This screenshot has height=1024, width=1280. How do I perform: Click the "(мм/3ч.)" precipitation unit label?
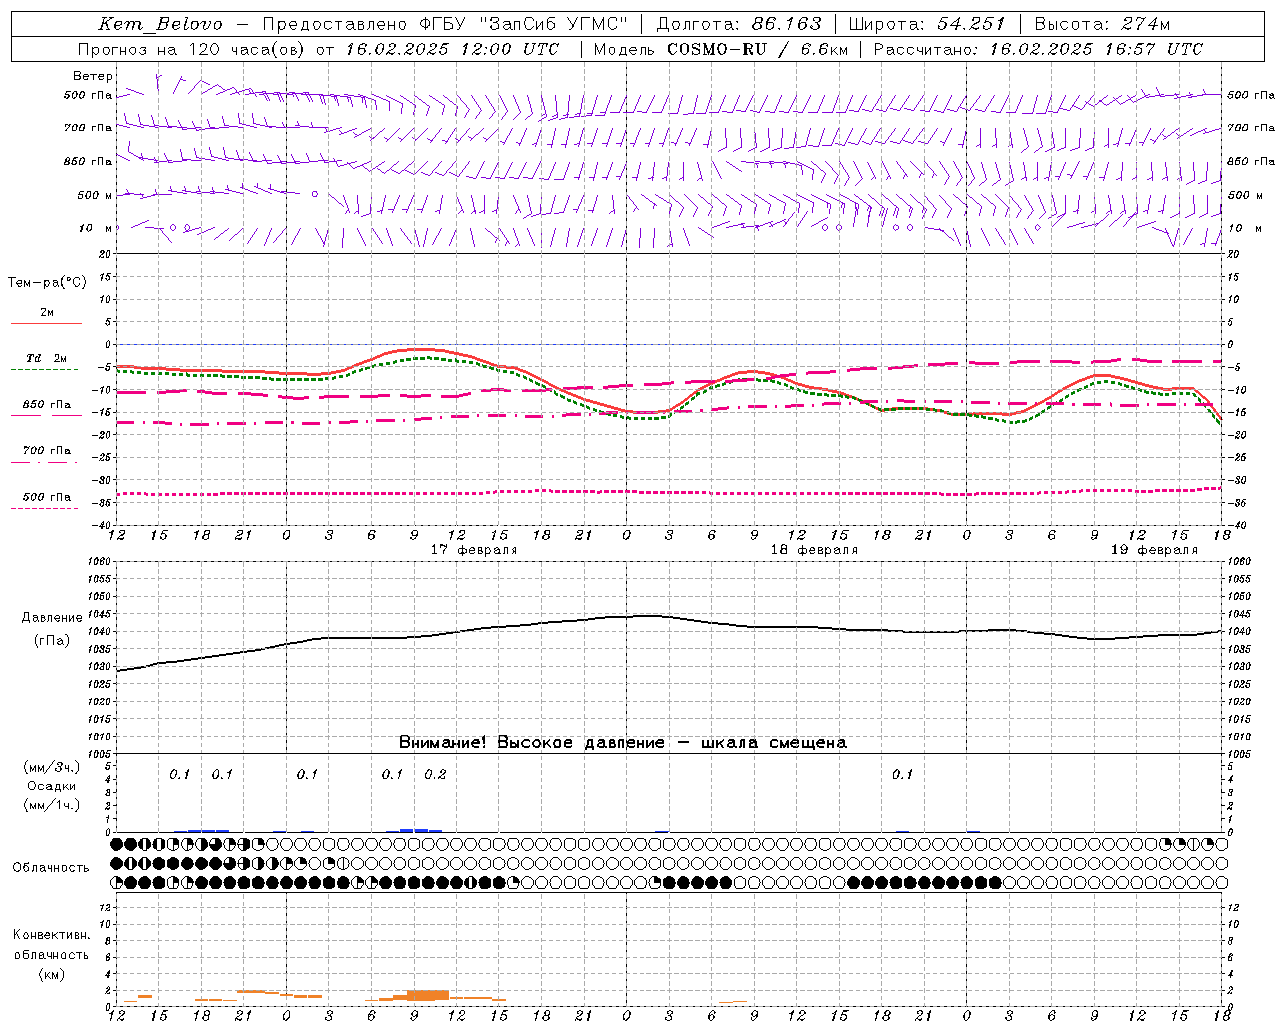52,767
